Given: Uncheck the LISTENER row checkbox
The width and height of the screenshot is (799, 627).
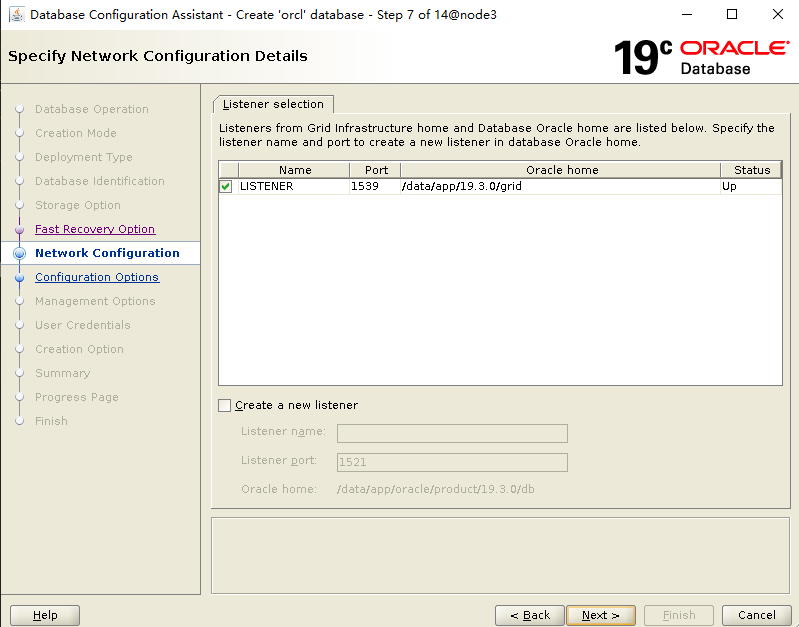Looking at the screenshot, I should point(226,187).
